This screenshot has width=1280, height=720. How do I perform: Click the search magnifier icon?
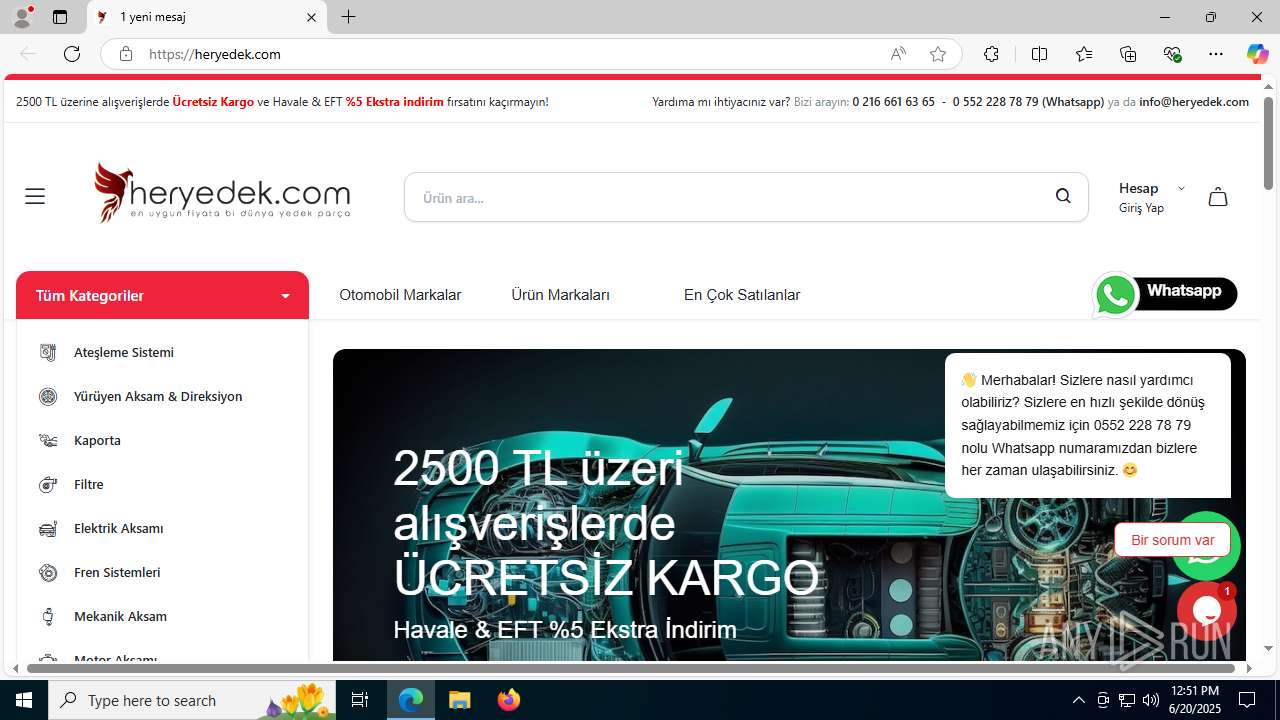pos(1063,196)
